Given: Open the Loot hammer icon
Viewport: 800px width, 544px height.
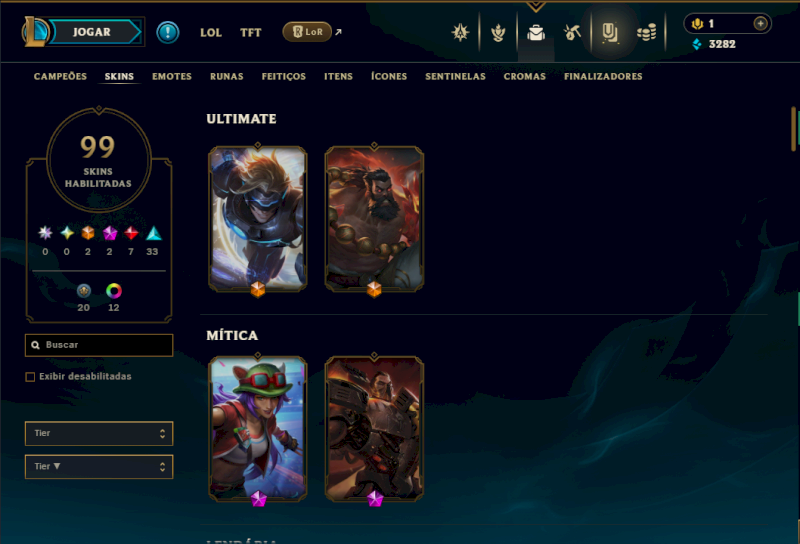Looking at the screenshot, I should tap(572, 33).
